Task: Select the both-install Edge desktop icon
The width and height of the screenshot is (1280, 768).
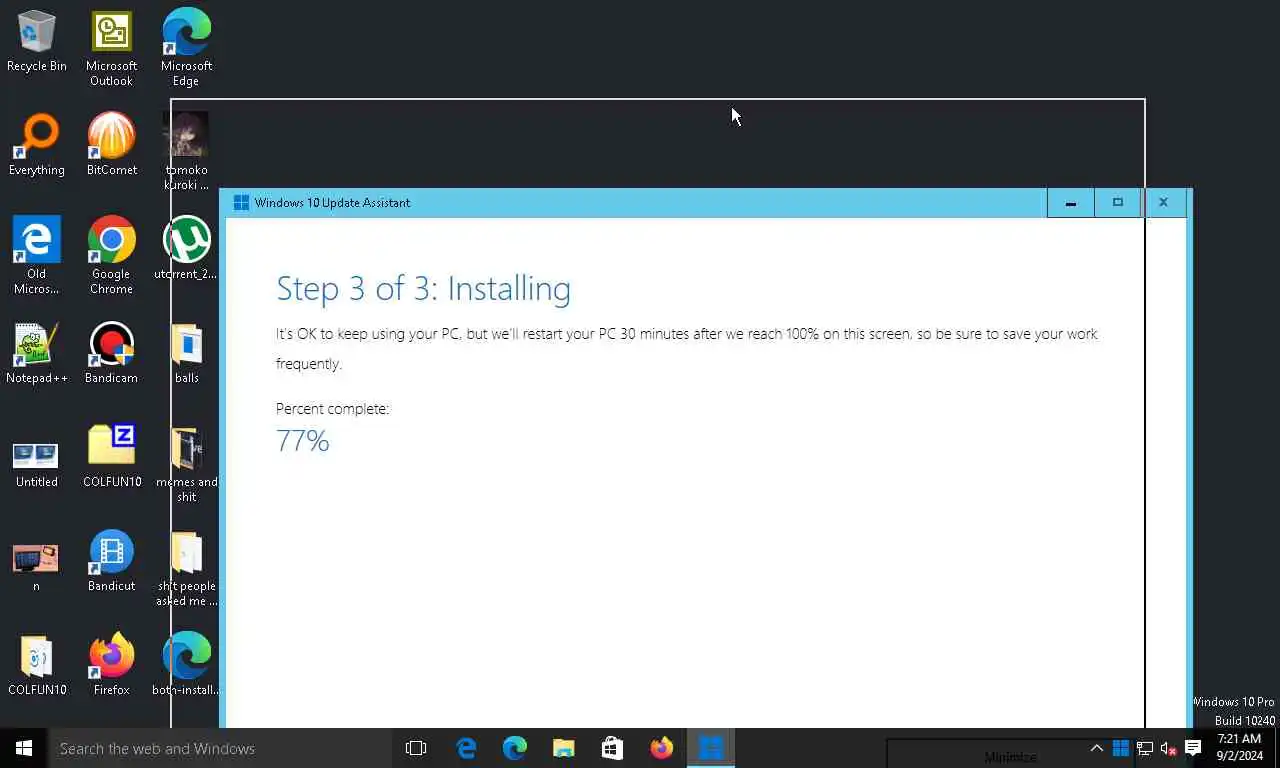Action: pyautogui.click(x=186, y=666)
